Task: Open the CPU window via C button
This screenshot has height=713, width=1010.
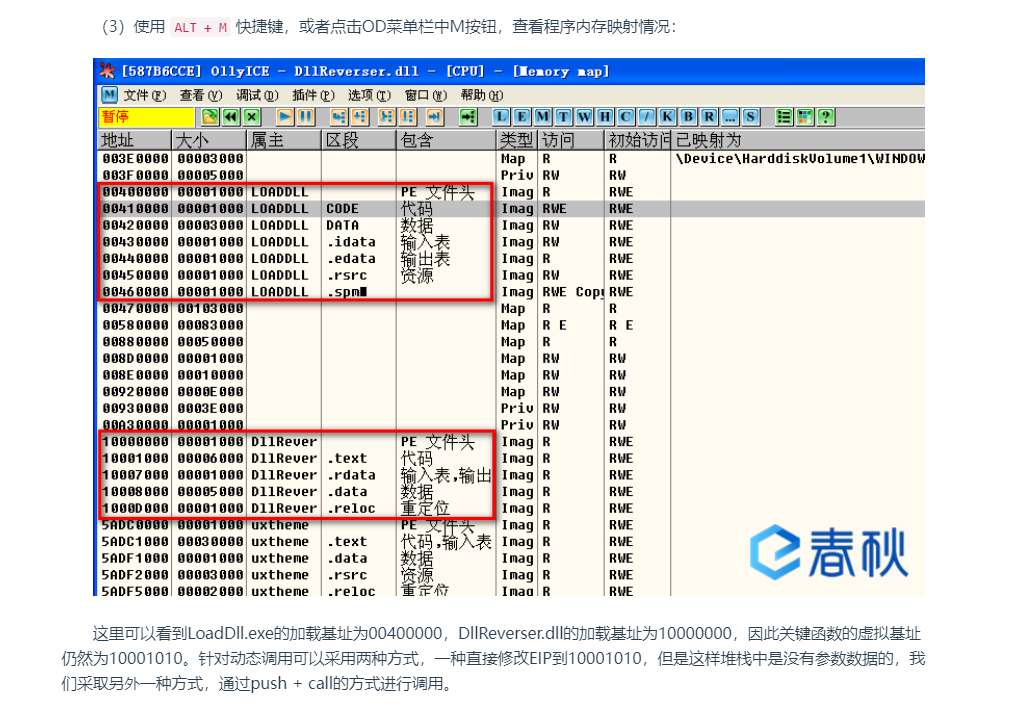Action: point(625,117)
